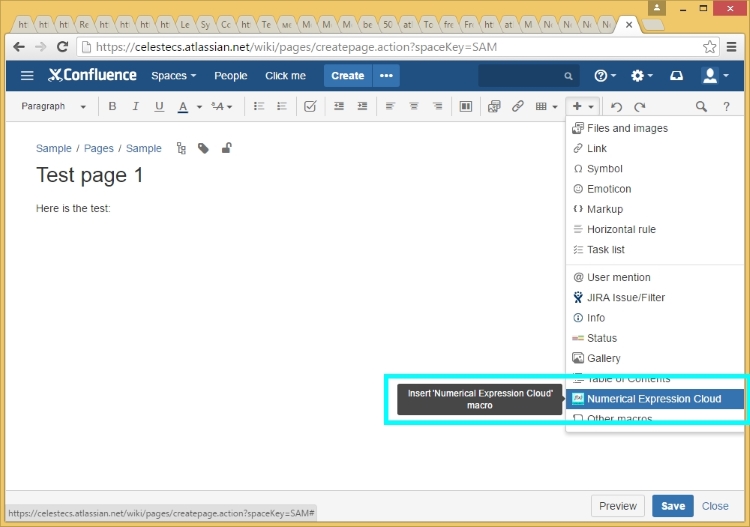Open page layout tool

(465, 106)
